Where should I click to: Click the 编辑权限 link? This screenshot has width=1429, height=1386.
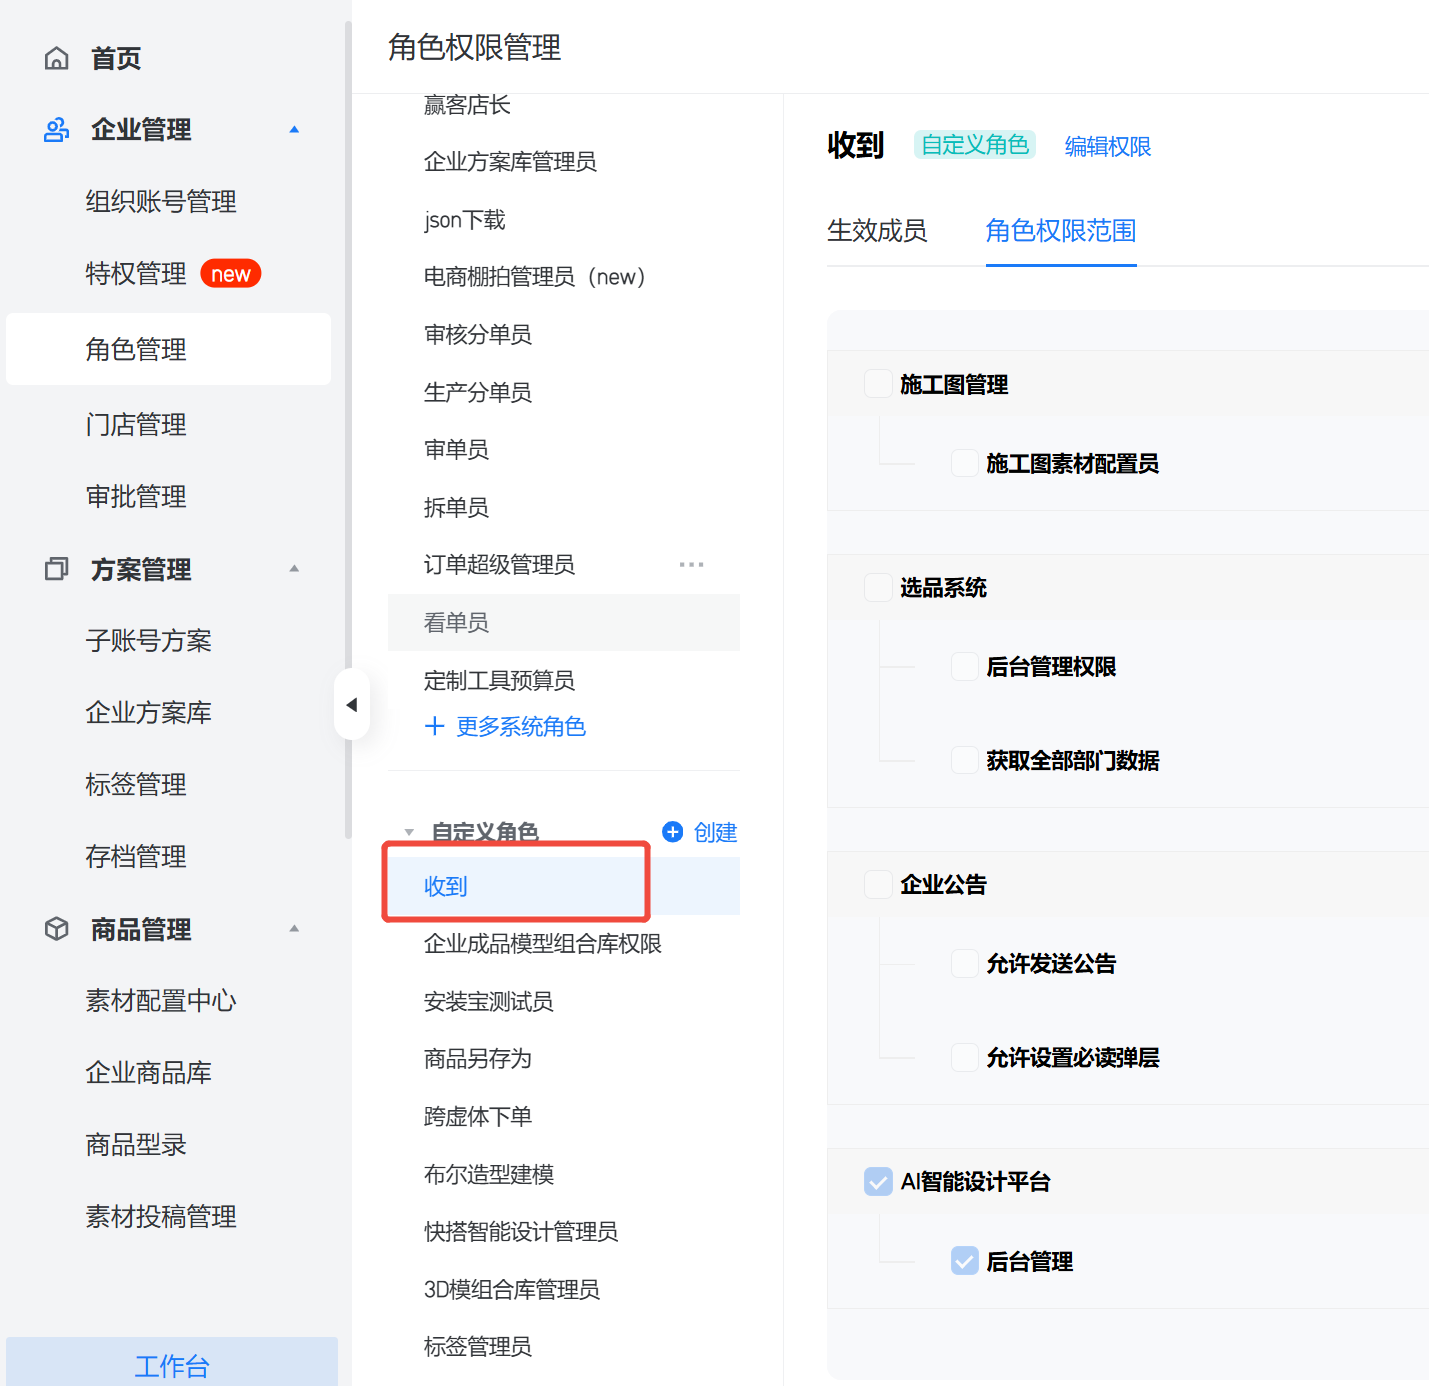(x=1107, y=147)
